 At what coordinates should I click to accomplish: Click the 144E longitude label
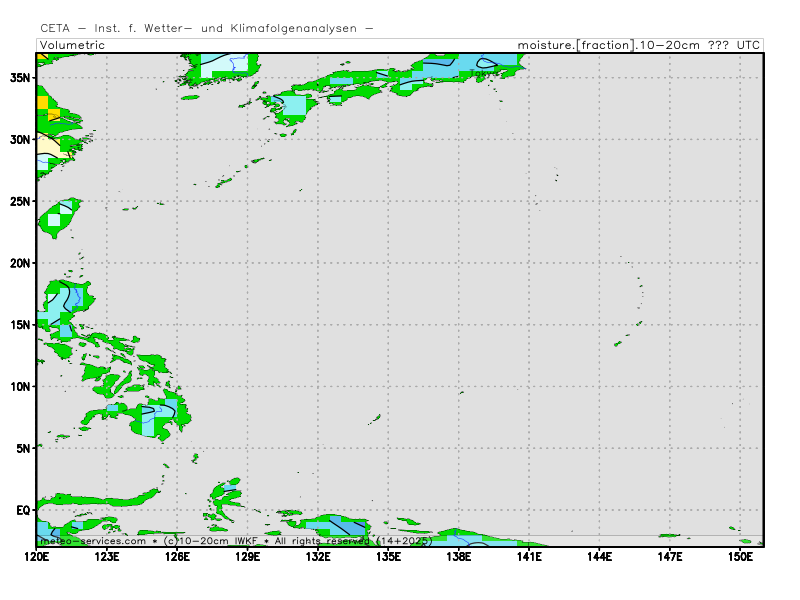tap(599, 556)
